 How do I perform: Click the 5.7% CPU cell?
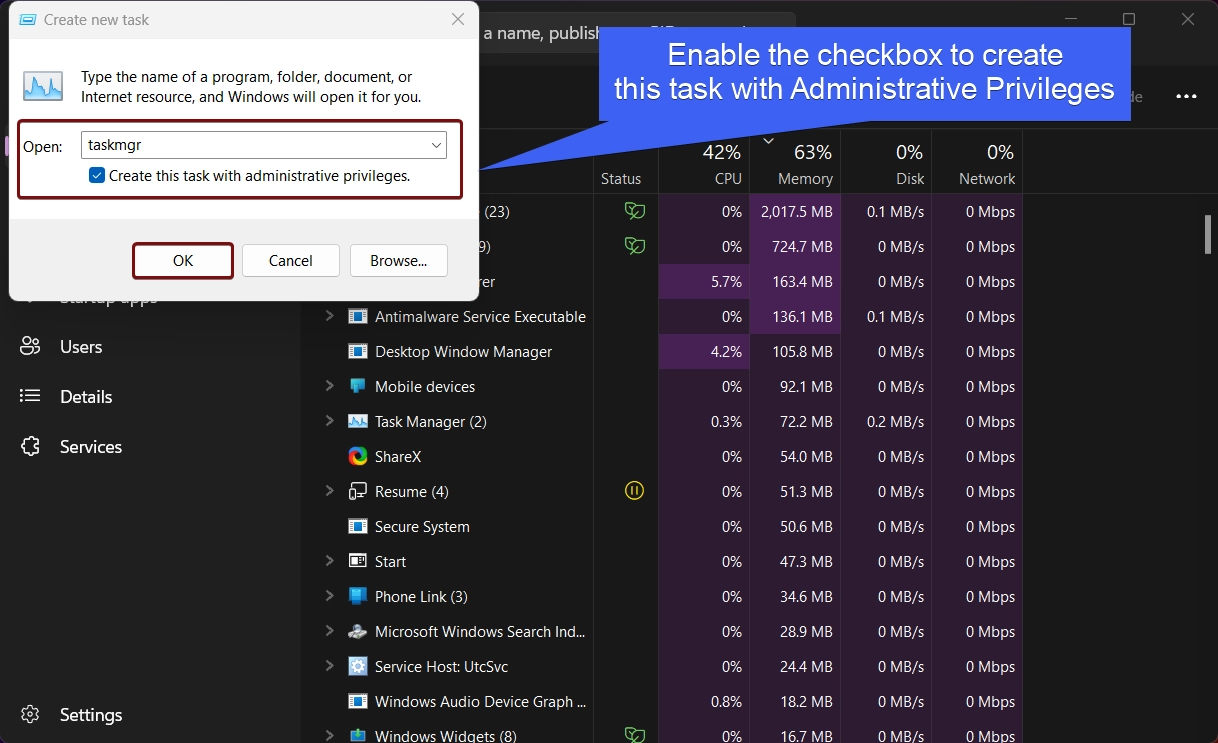click(704, 282)
